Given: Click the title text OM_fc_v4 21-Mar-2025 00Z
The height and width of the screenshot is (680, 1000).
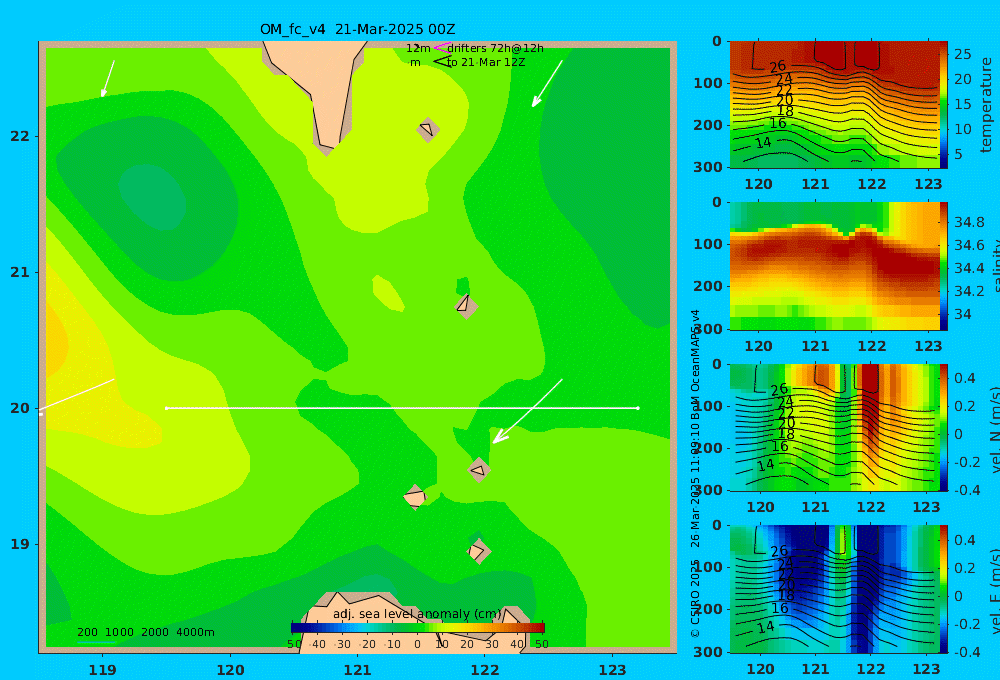Looking at the screenshot, I should point(357,29).
